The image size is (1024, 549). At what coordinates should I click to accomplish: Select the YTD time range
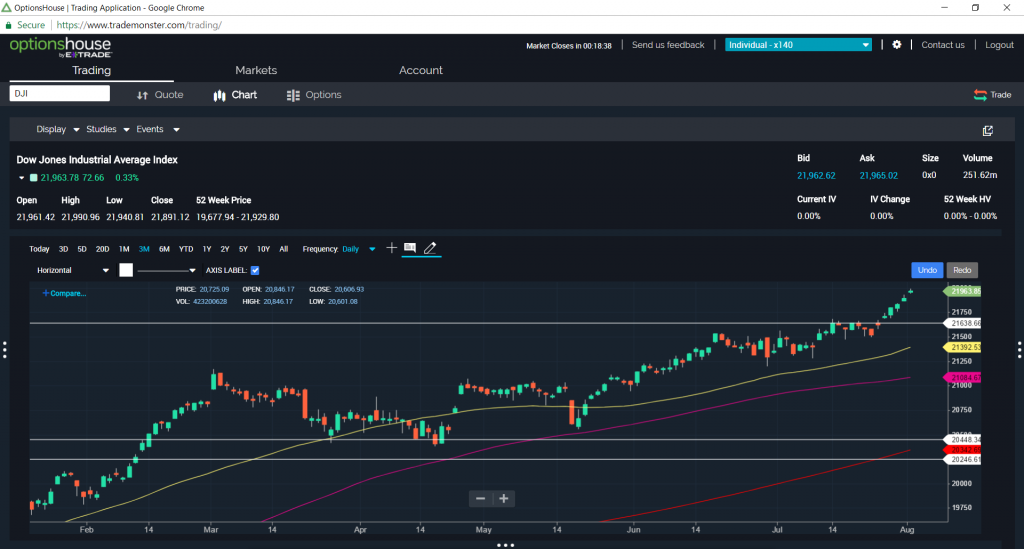[186, 249]
